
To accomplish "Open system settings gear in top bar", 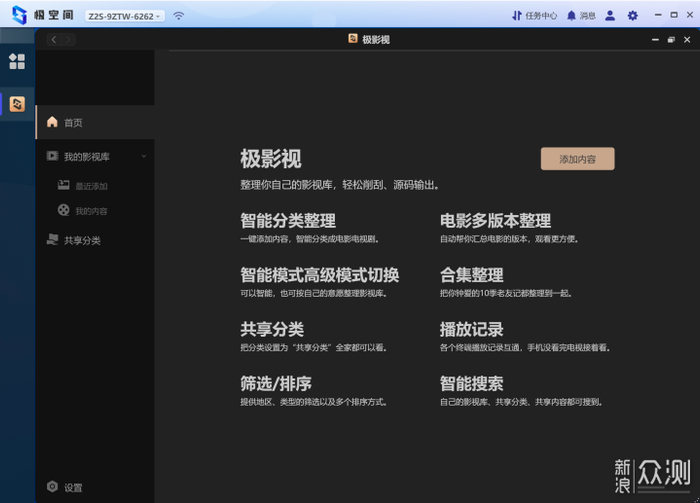I will tap(632, 16).
